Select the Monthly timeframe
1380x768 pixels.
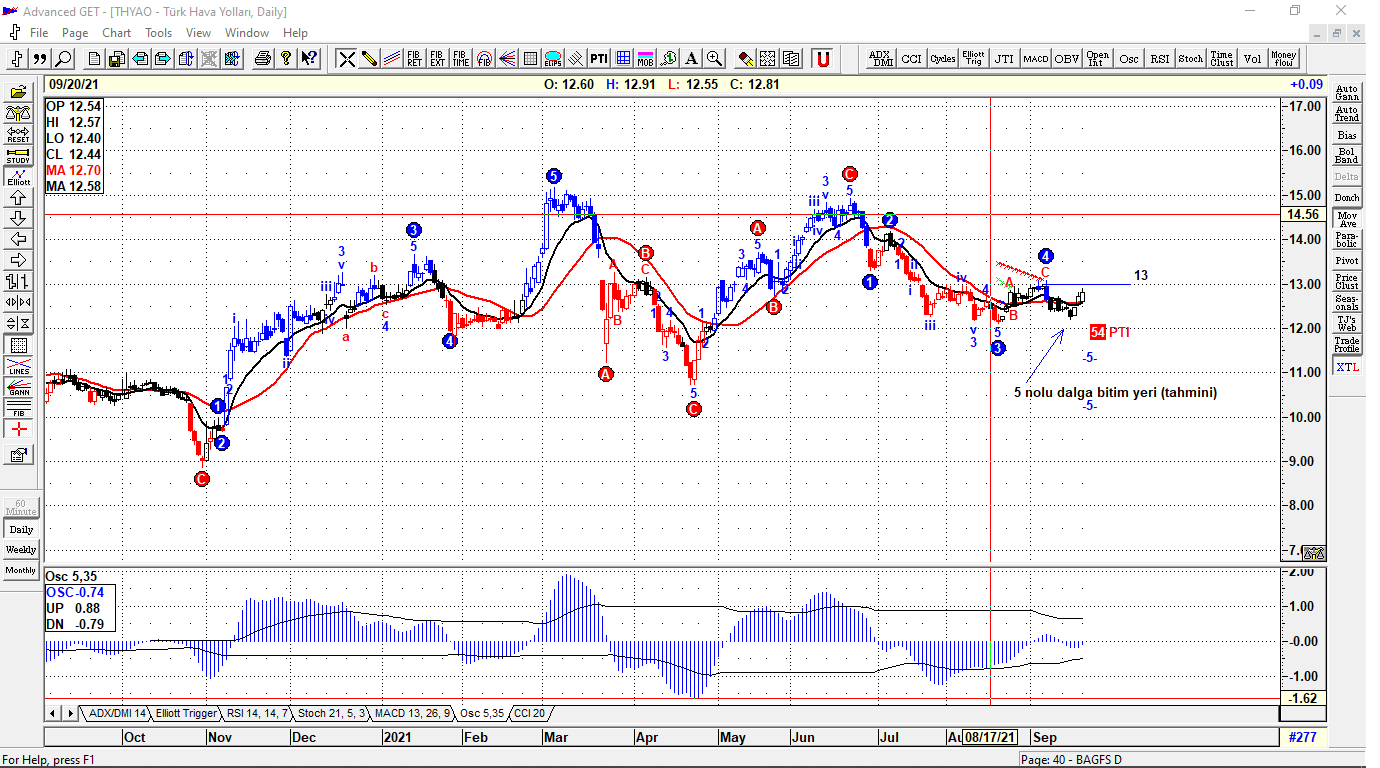click(21, 570)
